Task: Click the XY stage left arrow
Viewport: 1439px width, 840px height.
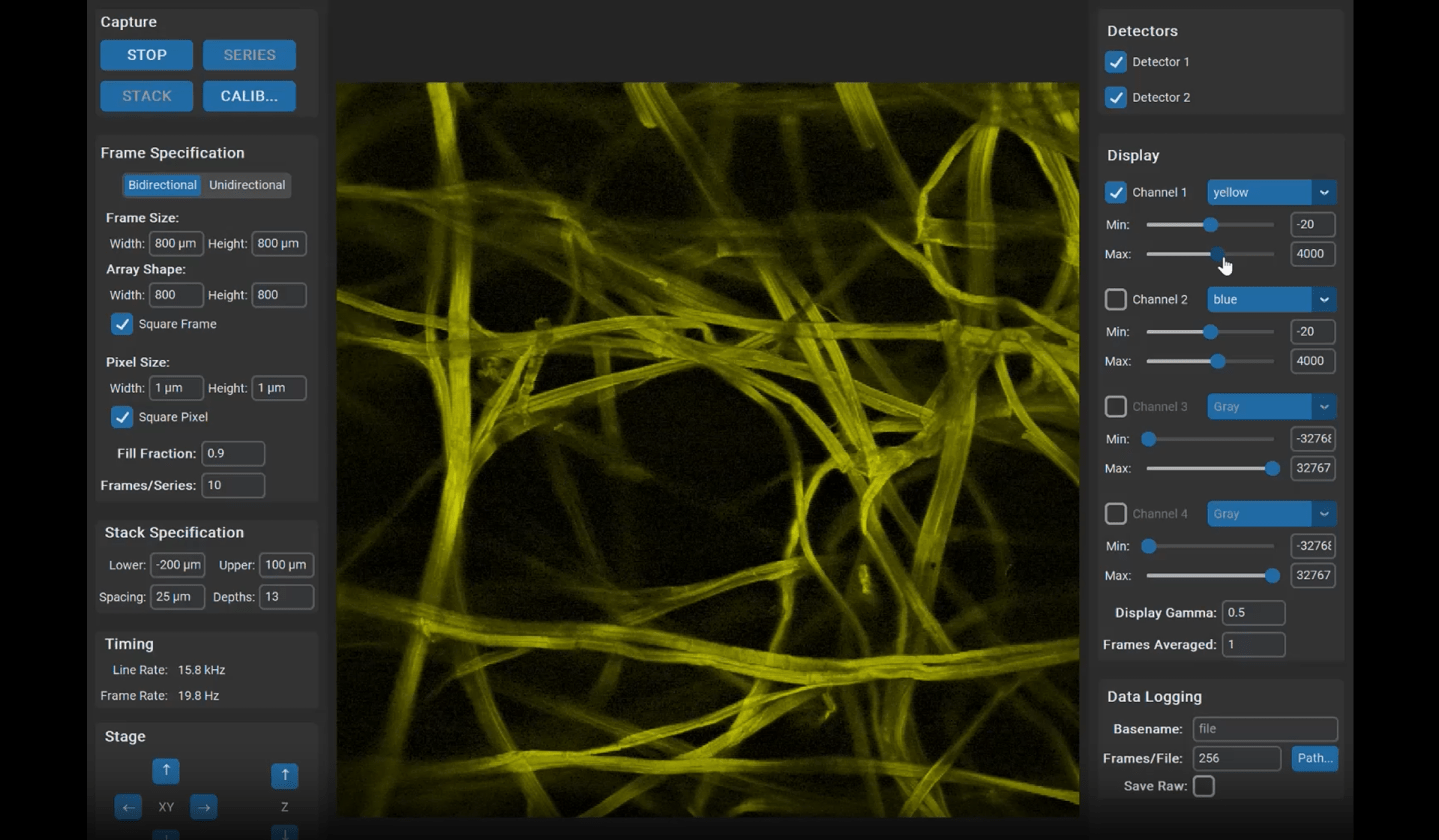Action: [128, 806]
